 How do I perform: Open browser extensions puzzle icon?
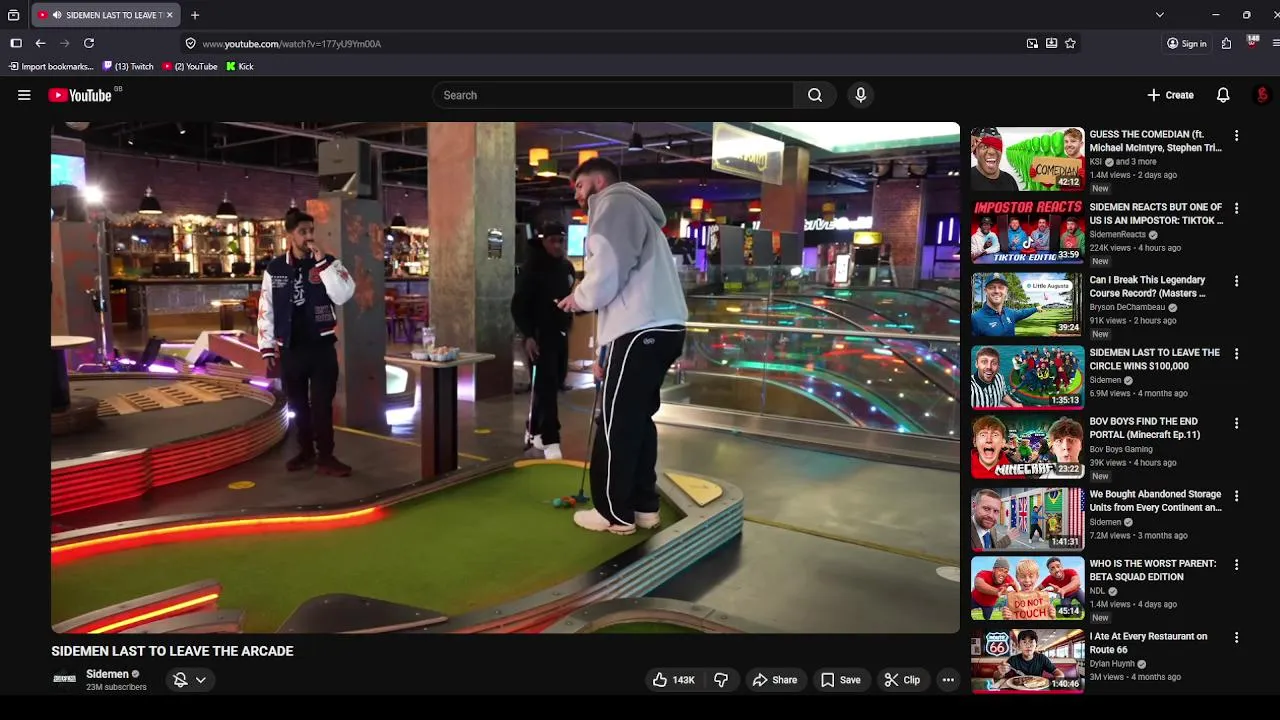click(x=1227, y=44)
